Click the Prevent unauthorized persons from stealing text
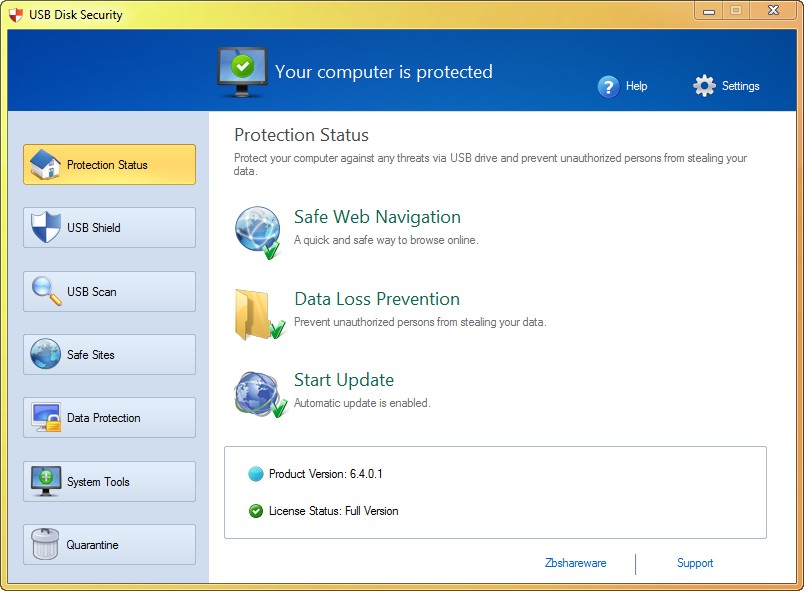Viewport: 804px width, 591px height. (x=420, y=322)
